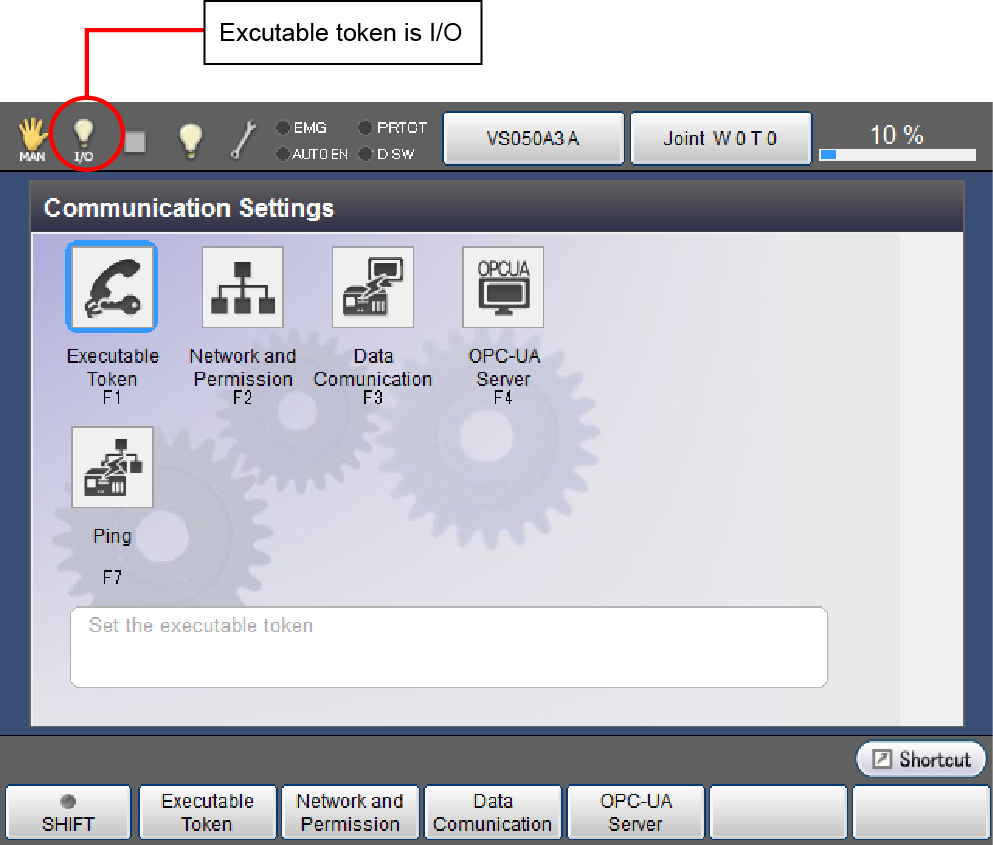The width and height of the screenshot is (993, 845).
Task: Open the Joint W 0 T 0 selector
Action: click(x=720, y=138)
